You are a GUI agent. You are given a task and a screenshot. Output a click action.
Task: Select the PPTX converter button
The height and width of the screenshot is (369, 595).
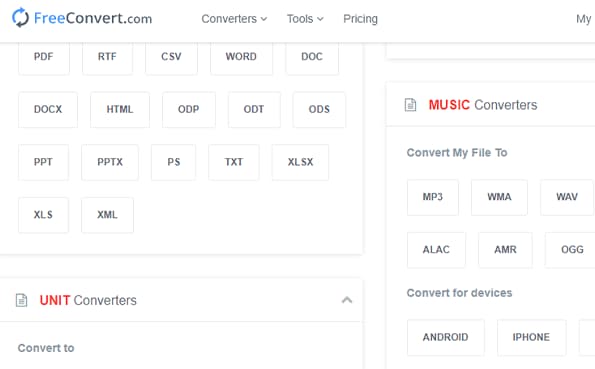[110, 162]
